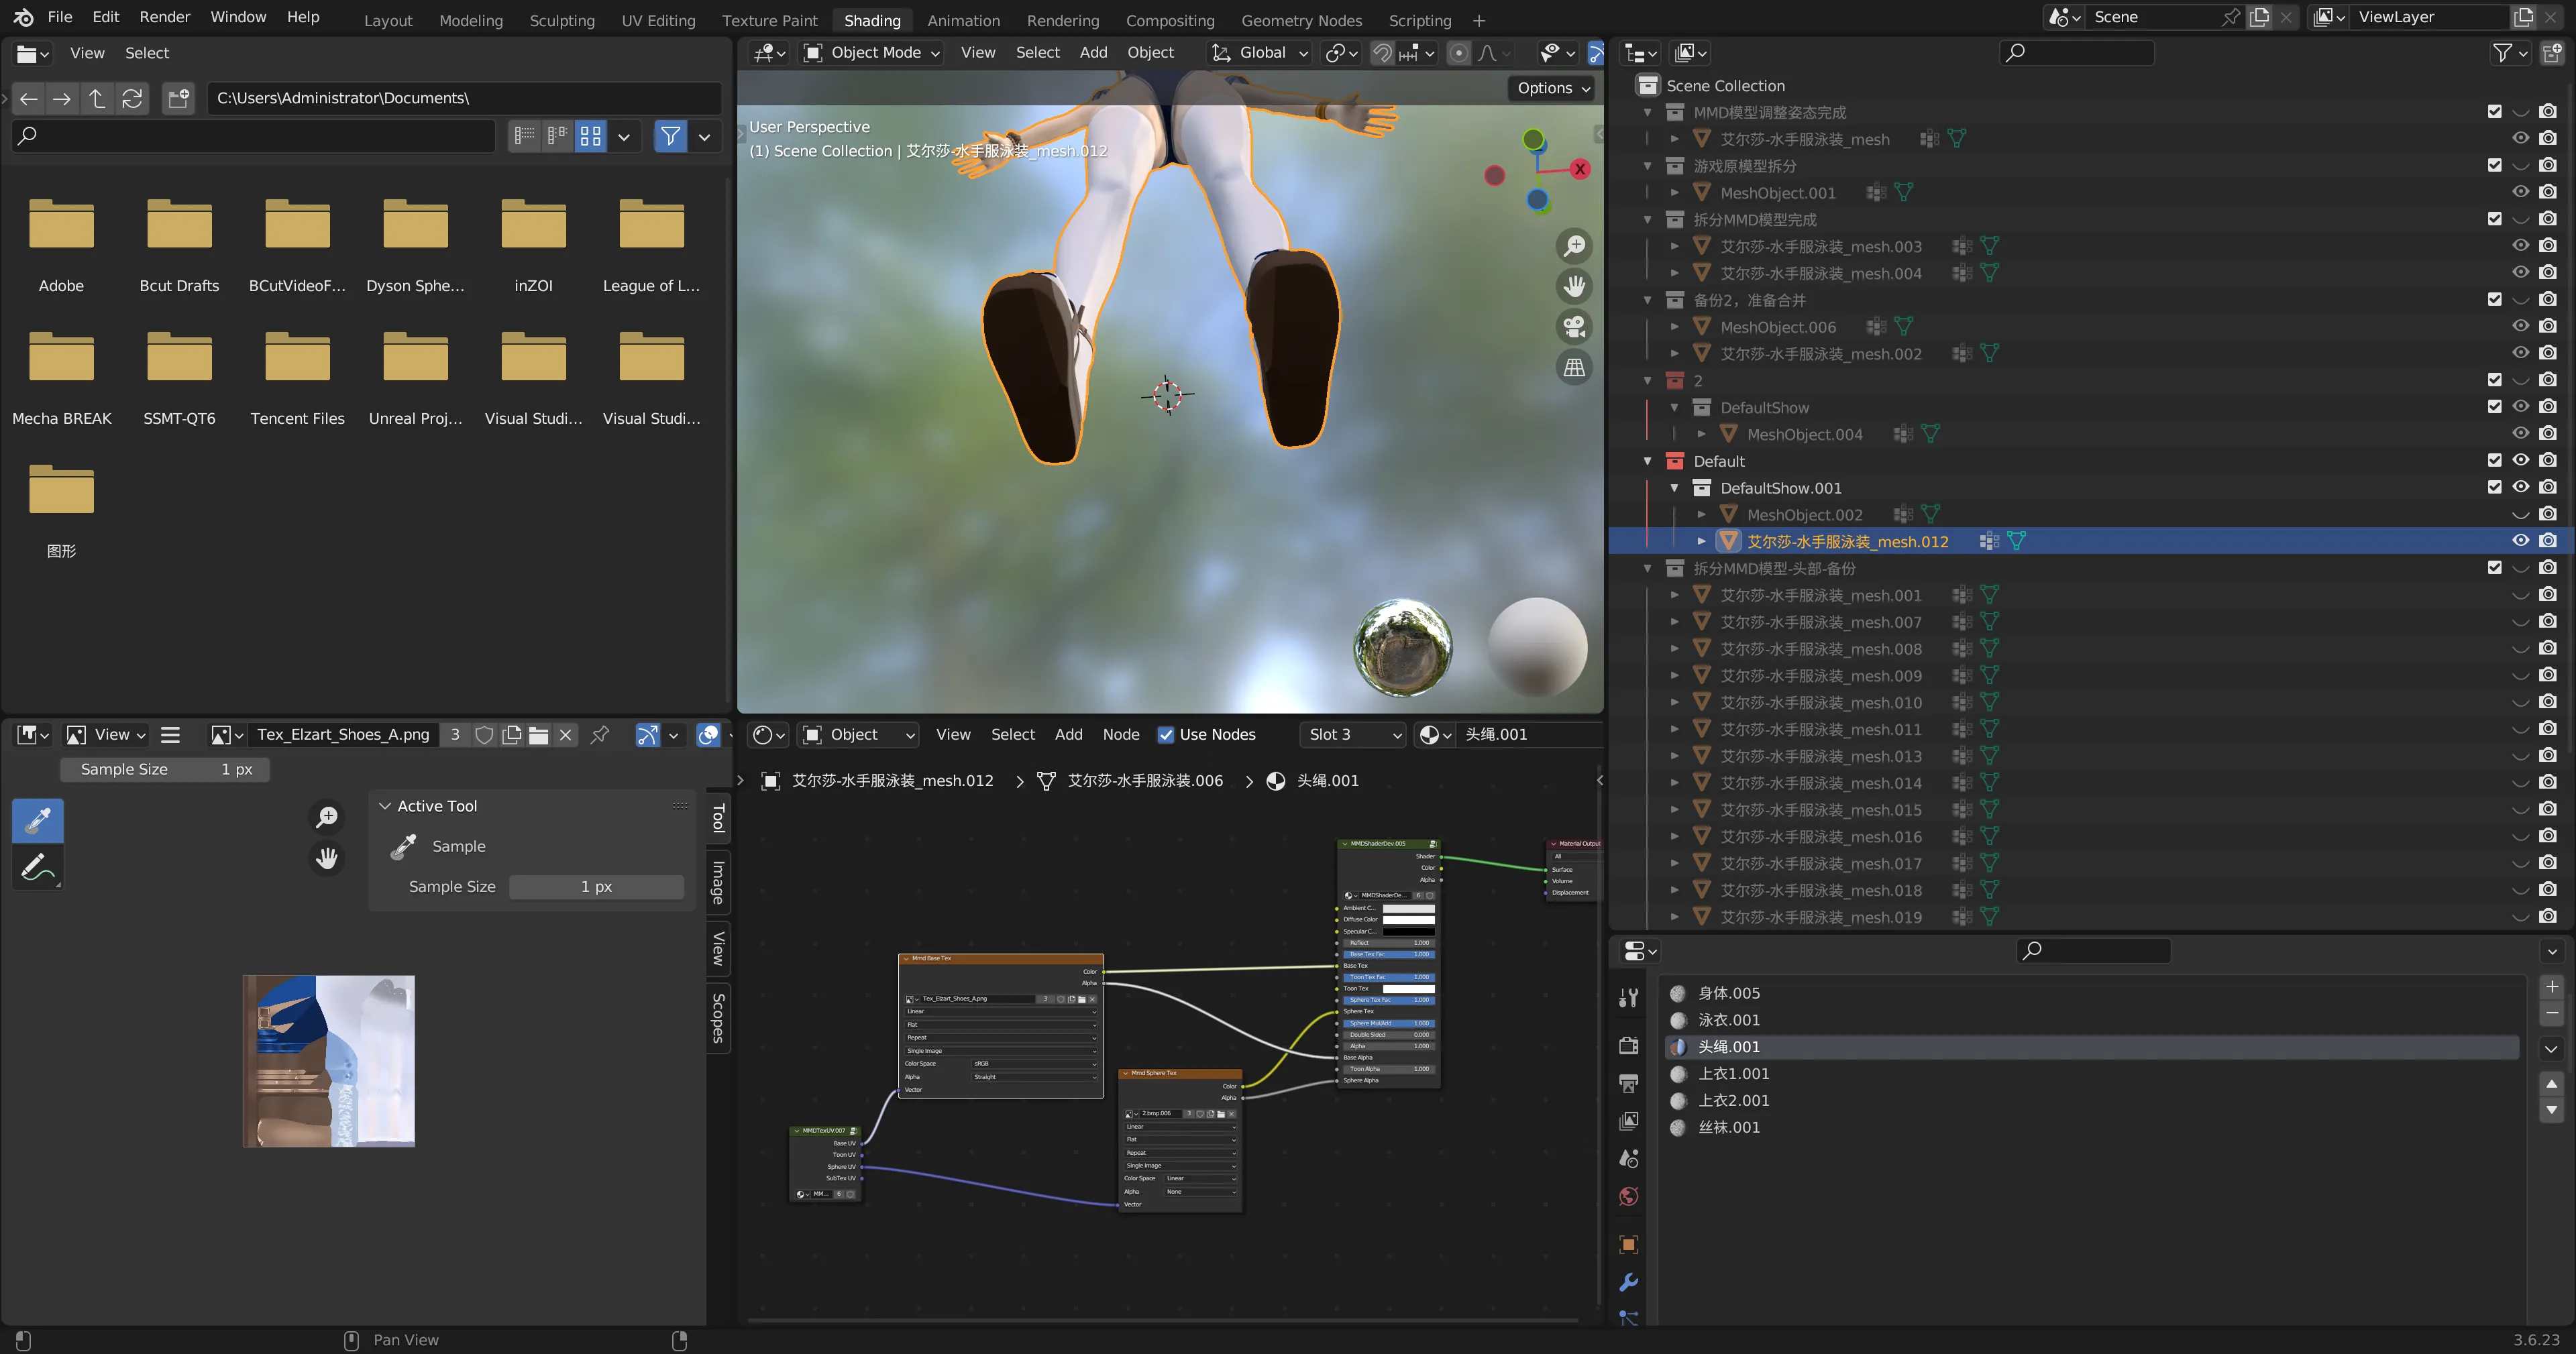
Task: Click the viewport camera view icon
Action: tap(1574, 327)
